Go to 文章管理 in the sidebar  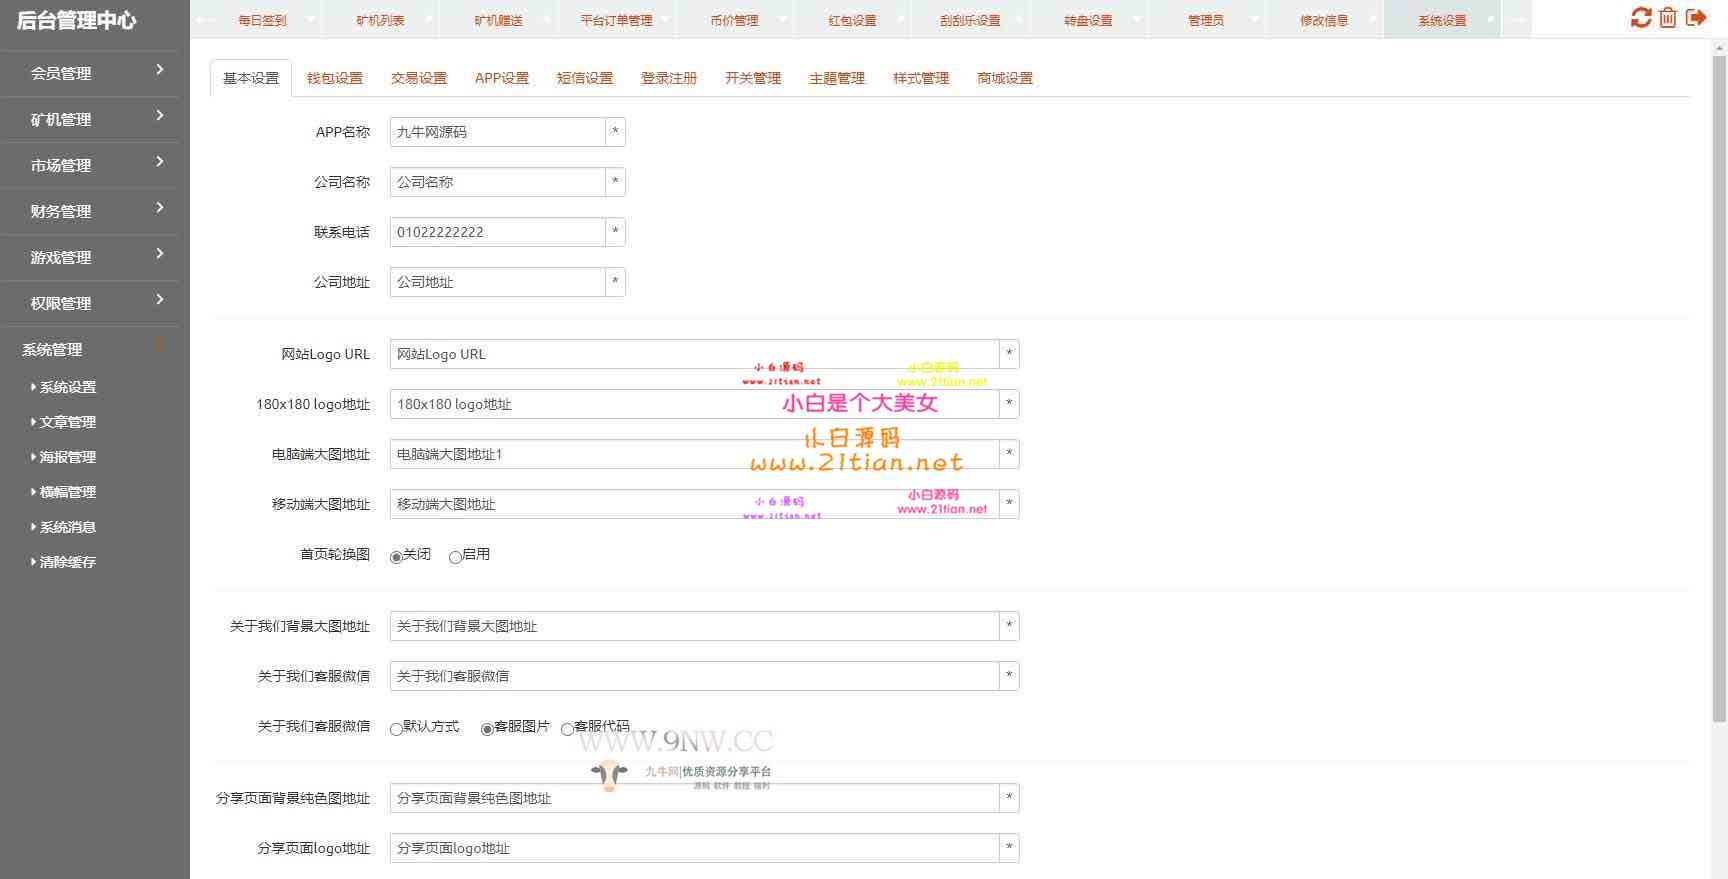(x=67, y=422)
